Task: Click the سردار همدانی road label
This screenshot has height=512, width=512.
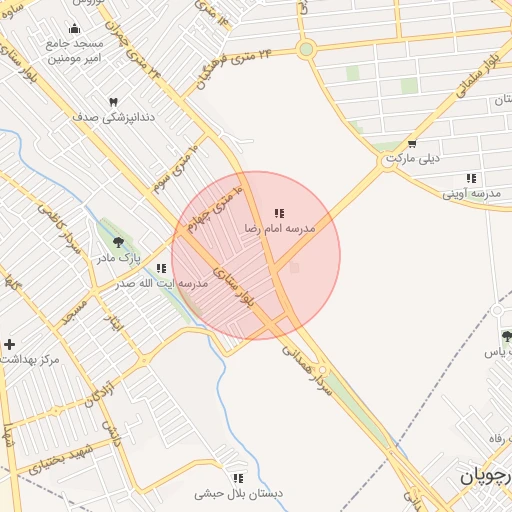Action: pyautogui.click(x=307, y=371)
